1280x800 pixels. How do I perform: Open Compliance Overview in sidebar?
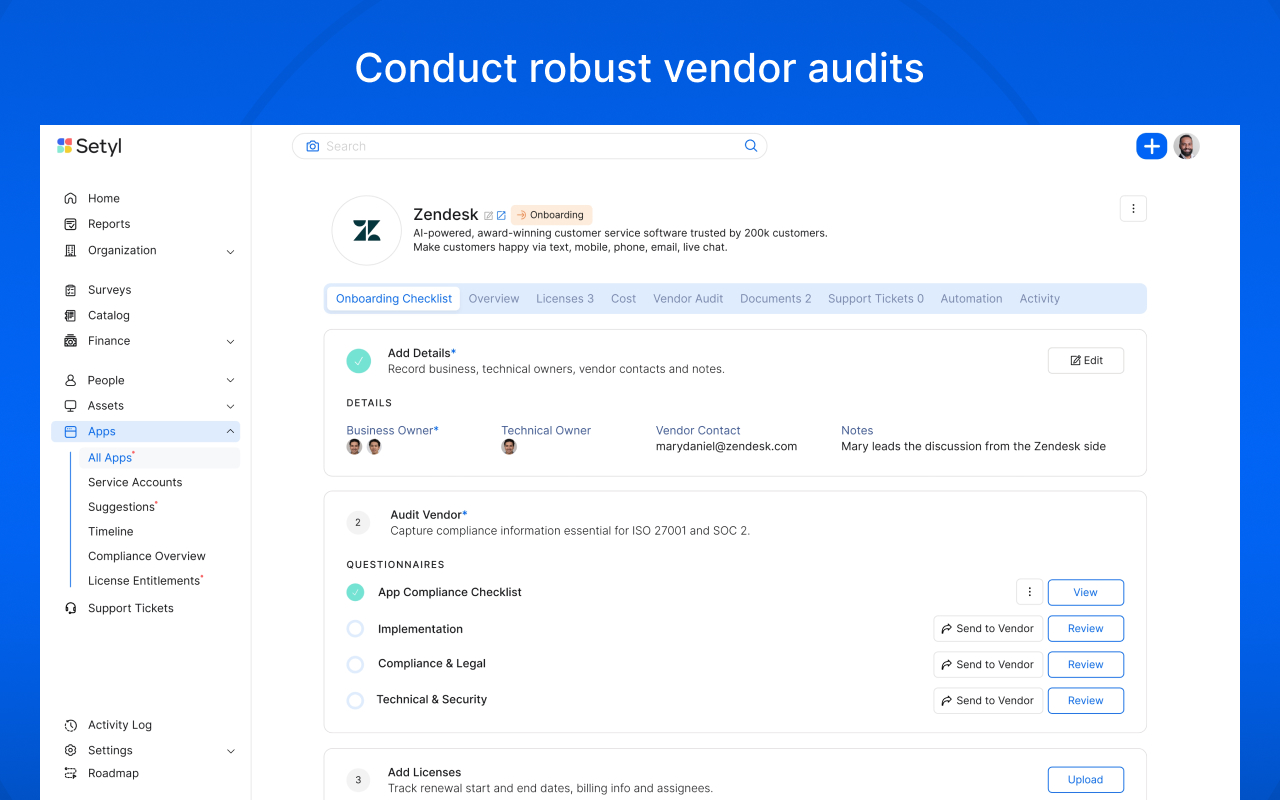tap(147, 556)
